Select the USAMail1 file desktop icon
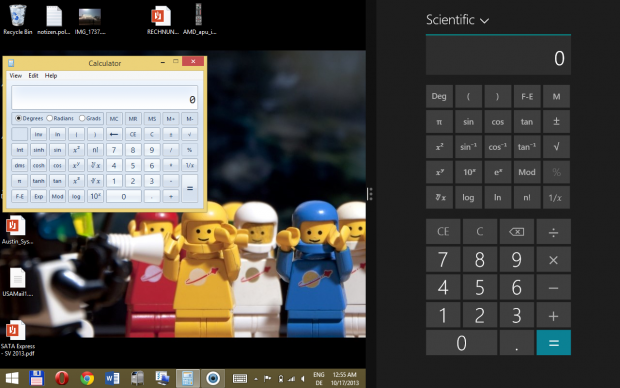This screenshot has height=388, width=620. pos(17,282)
